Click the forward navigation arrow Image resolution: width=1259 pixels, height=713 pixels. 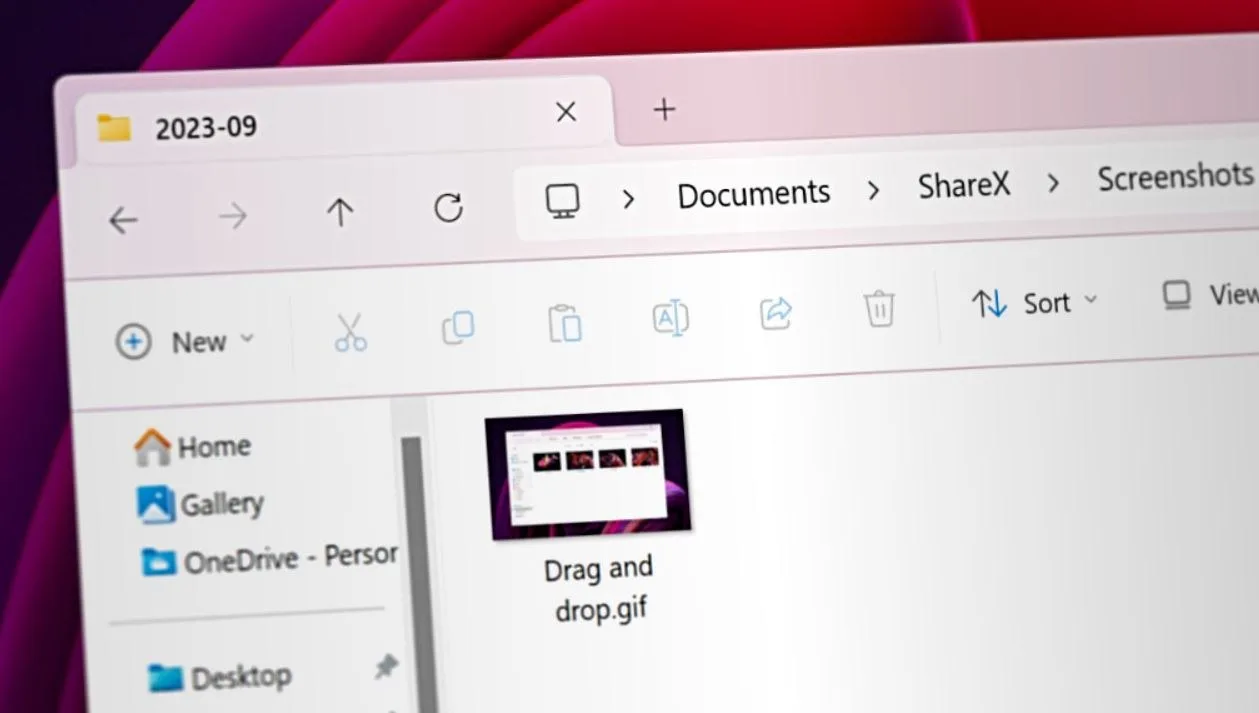[x=232, y=216]
